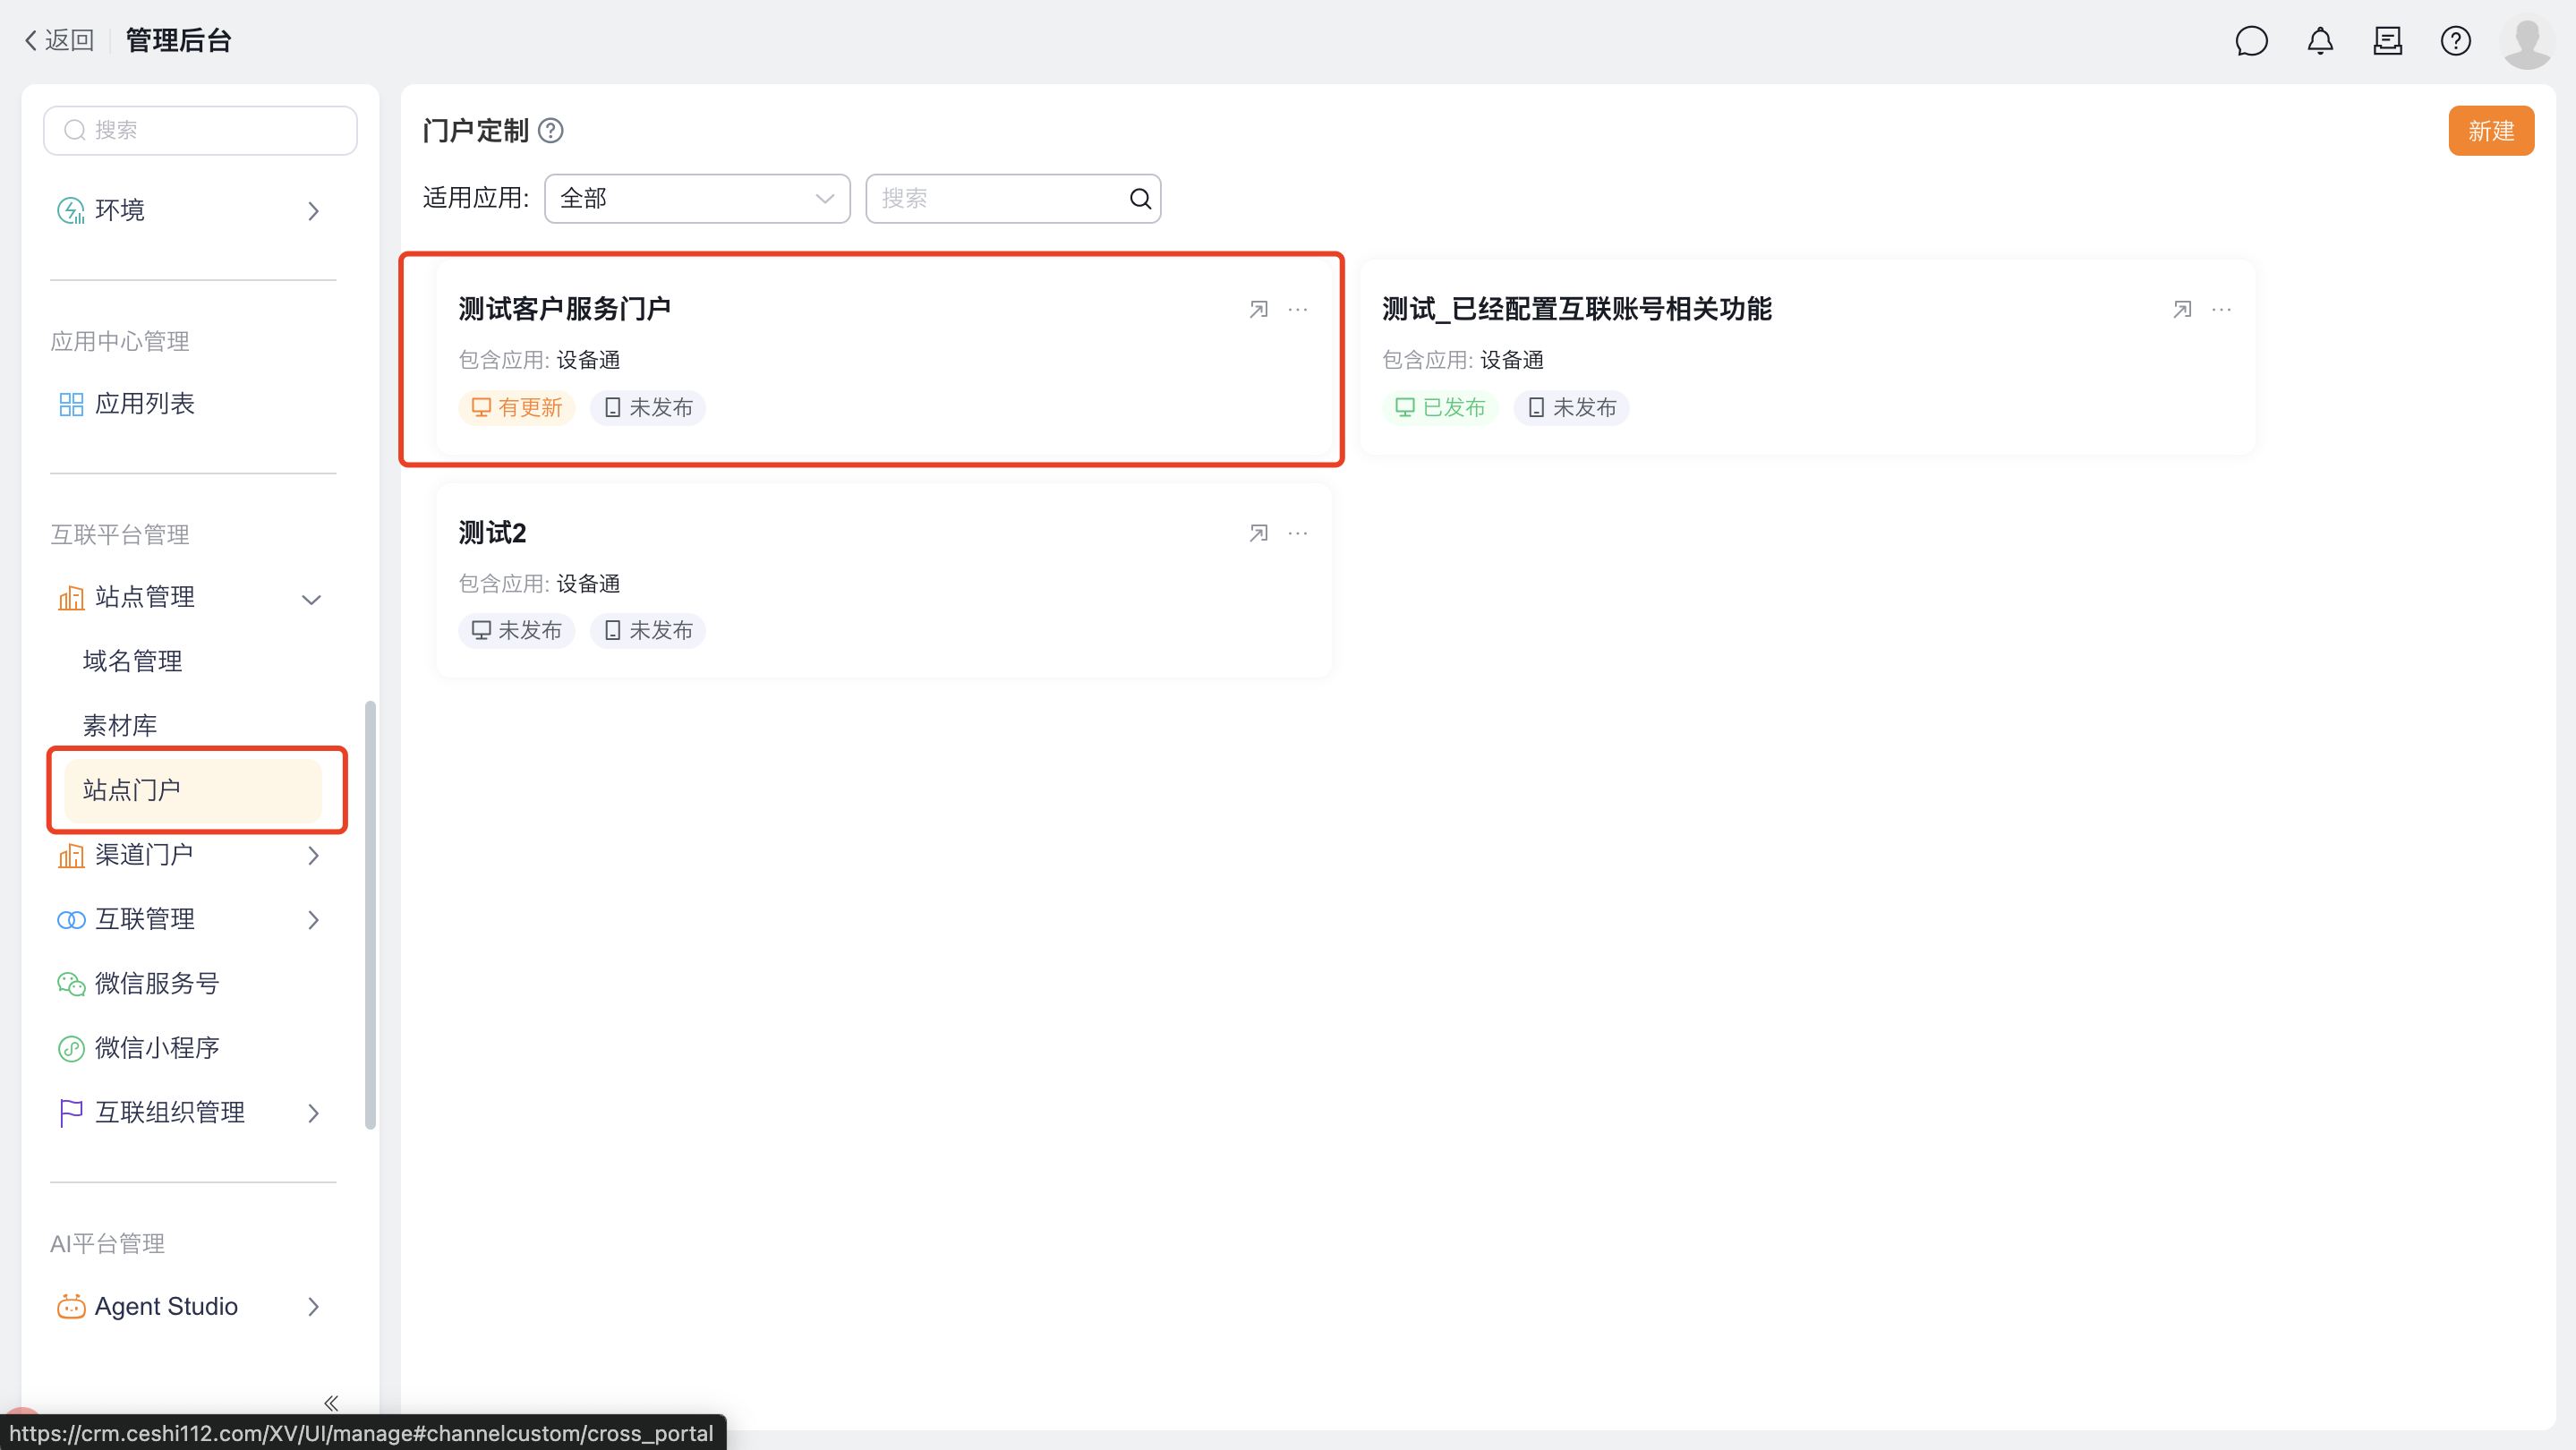Open more options on the 测试2 card
2576x1450 pixels.
click(x=1298, y=533)
